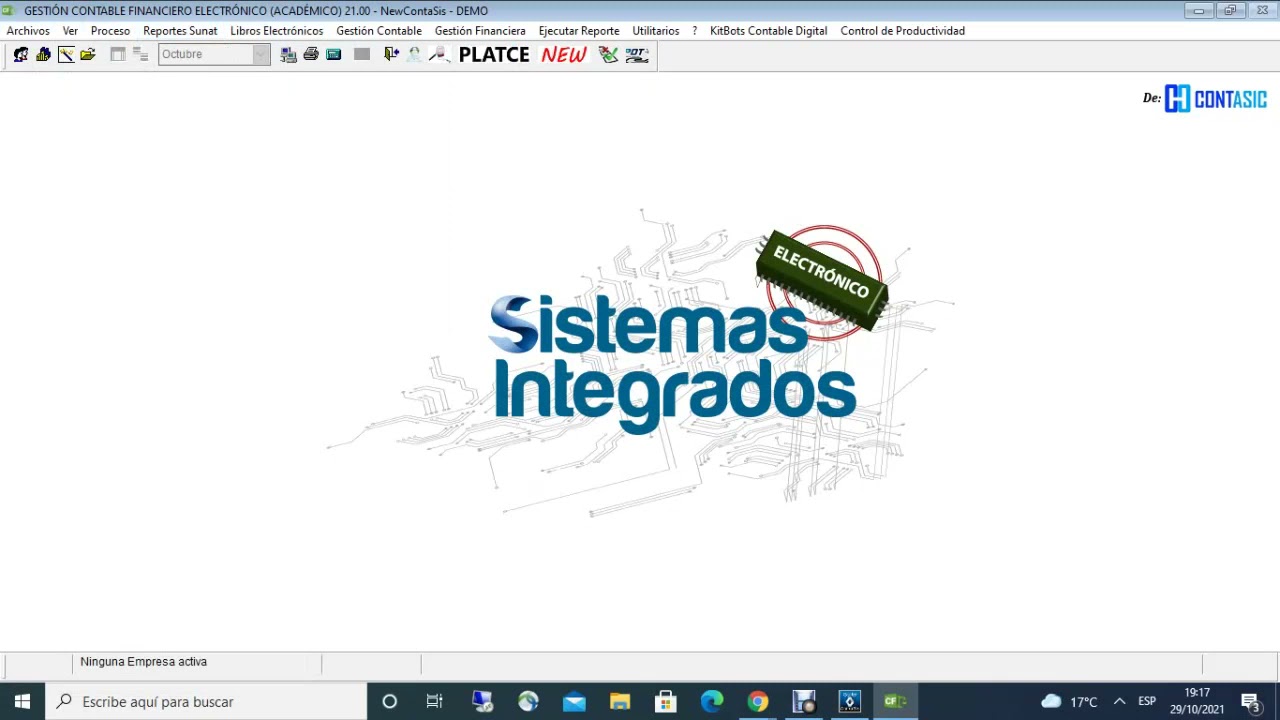The width and height of the screenshot is (1280, 720).
Task: Click the magic wand toolbar icon
Action: (65, 54)
